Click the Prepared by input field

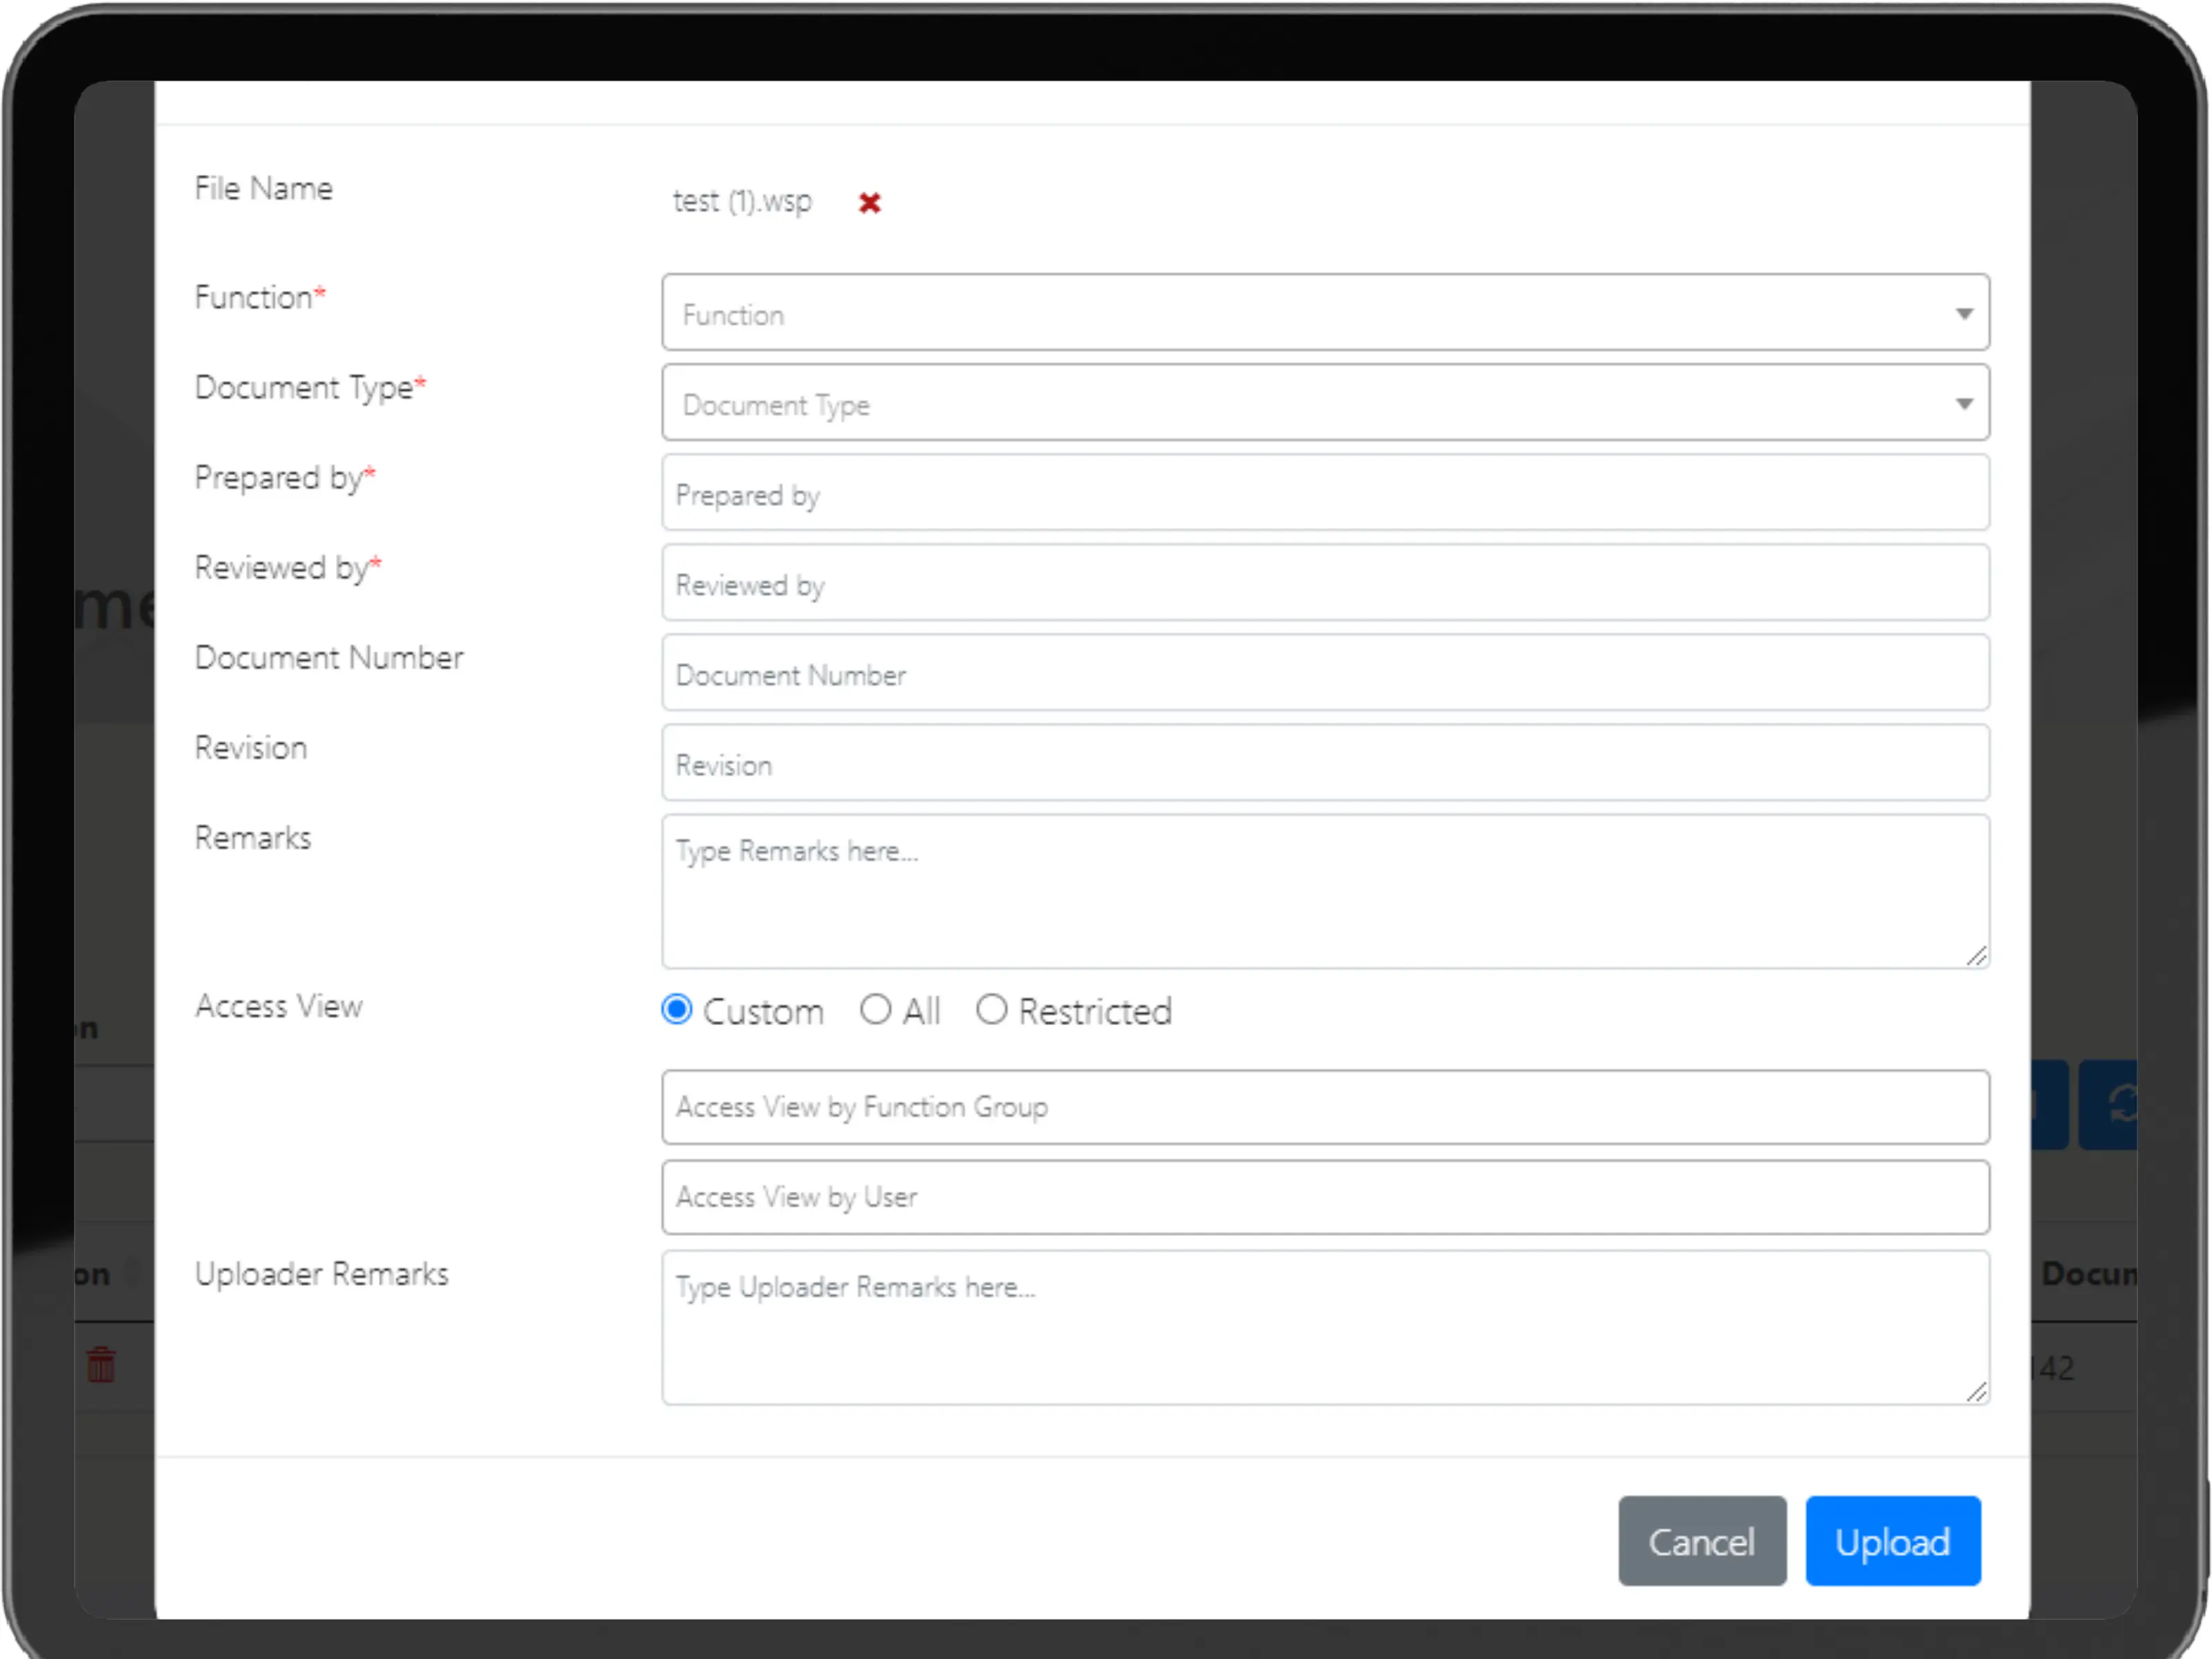pos(1325,493)
